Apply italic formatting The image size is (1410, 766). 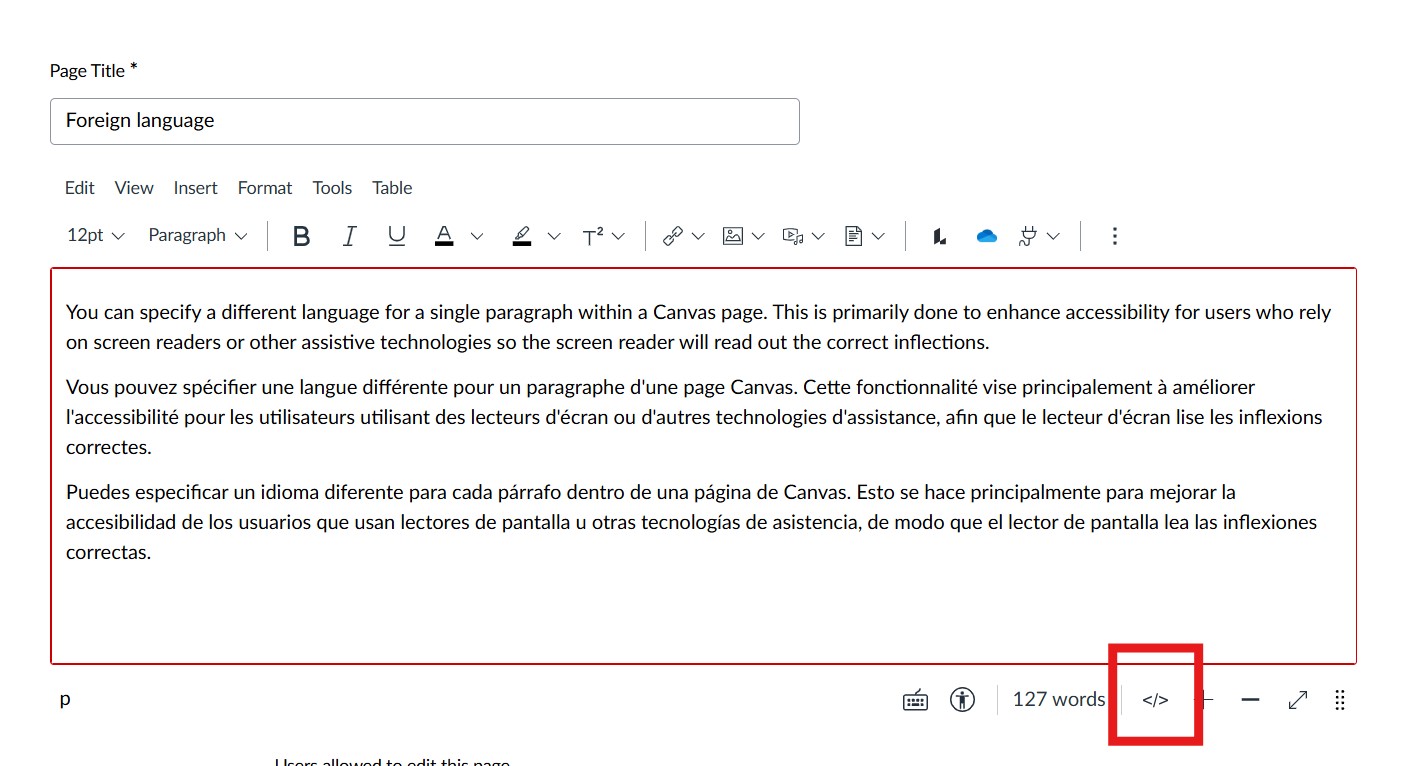click(x=349, y=235)
